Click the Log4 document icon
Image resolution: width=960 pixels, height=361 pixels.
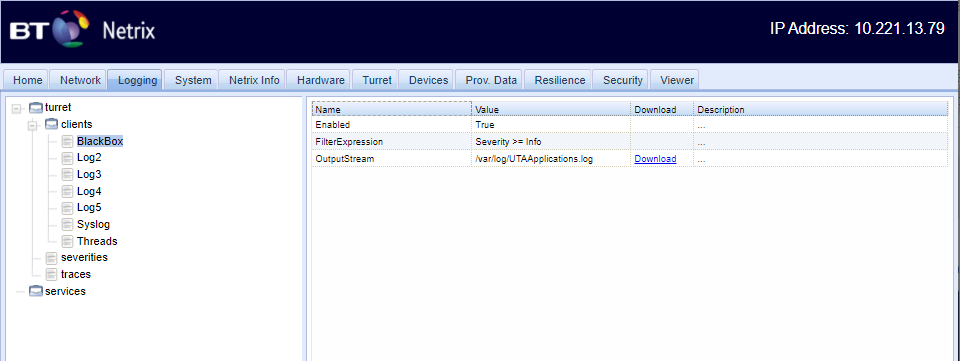68,192
